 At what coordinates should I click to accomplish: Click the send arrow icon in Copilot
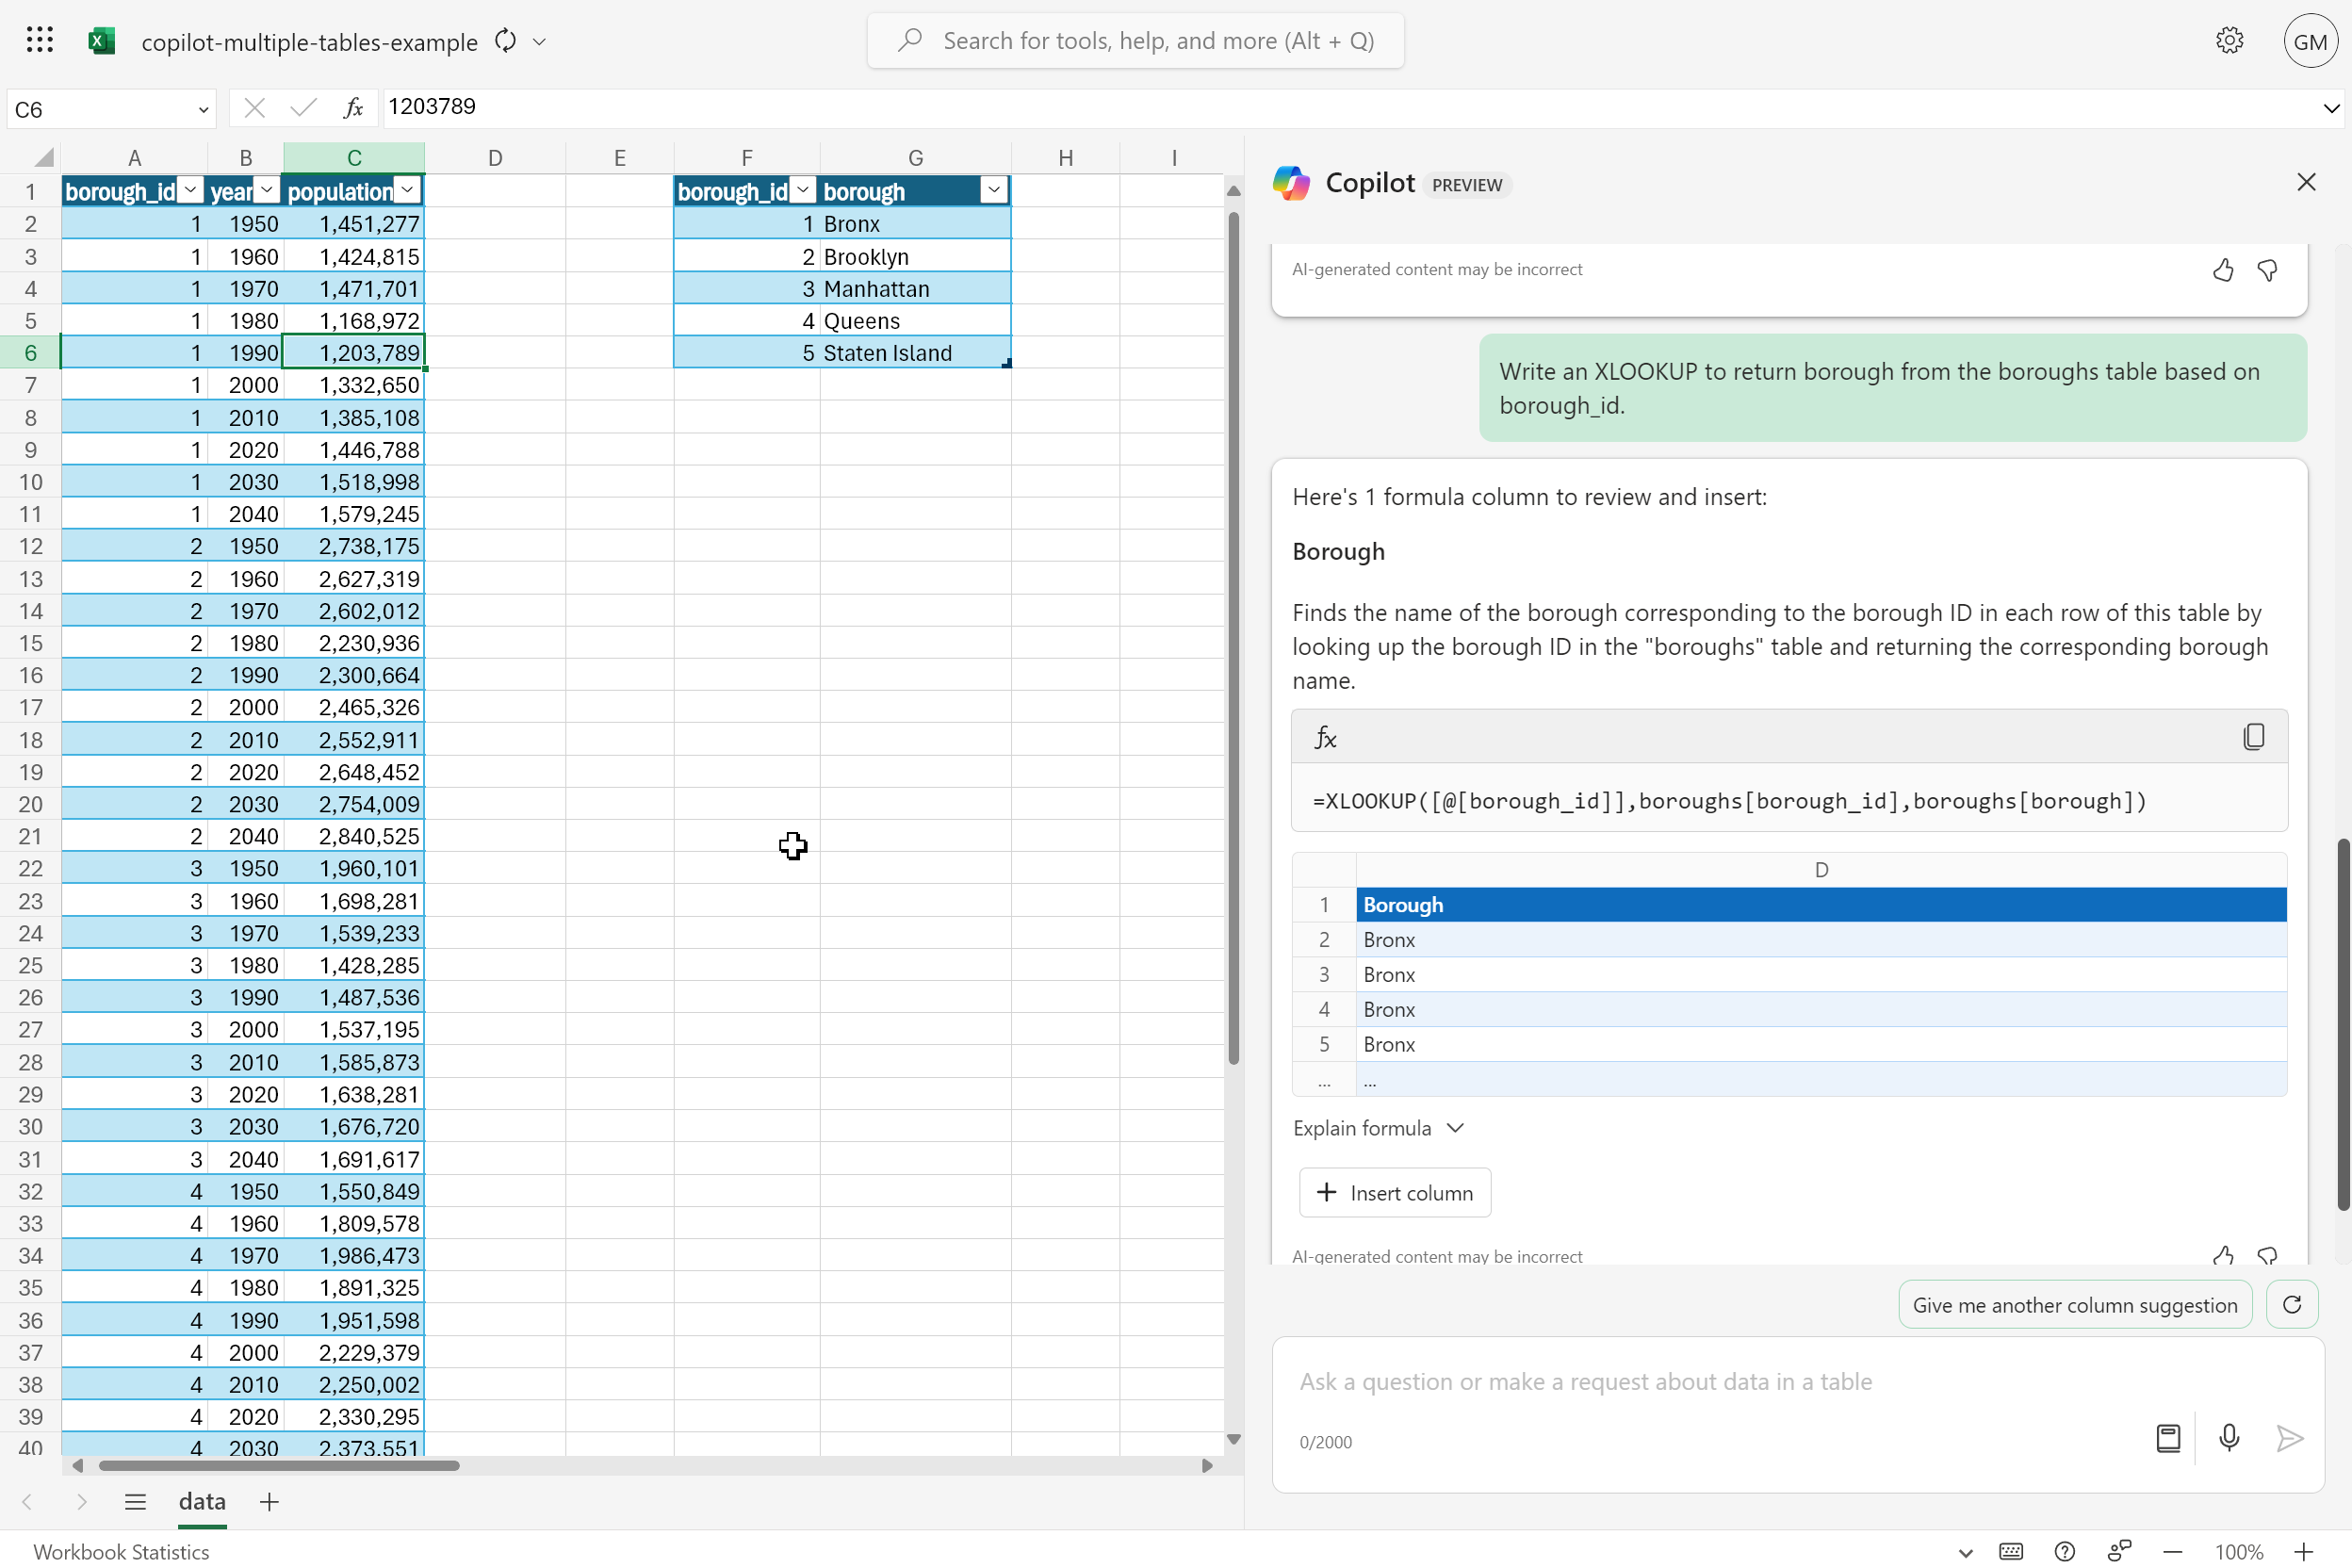click(x=2289, y=1438)
